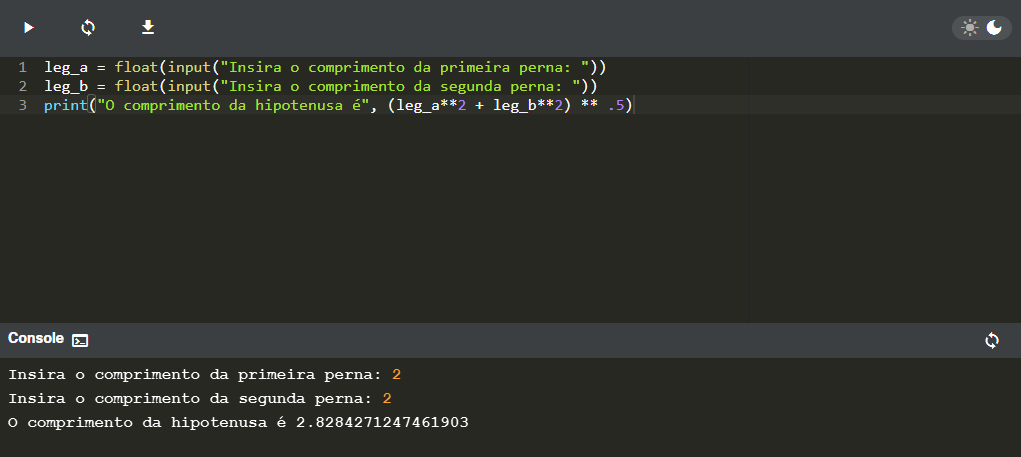Viewport: 1021px width, 457px height.
Task: Click string "Insira o comprimento da segunda perna: " in code
Action: click(400, 86)
